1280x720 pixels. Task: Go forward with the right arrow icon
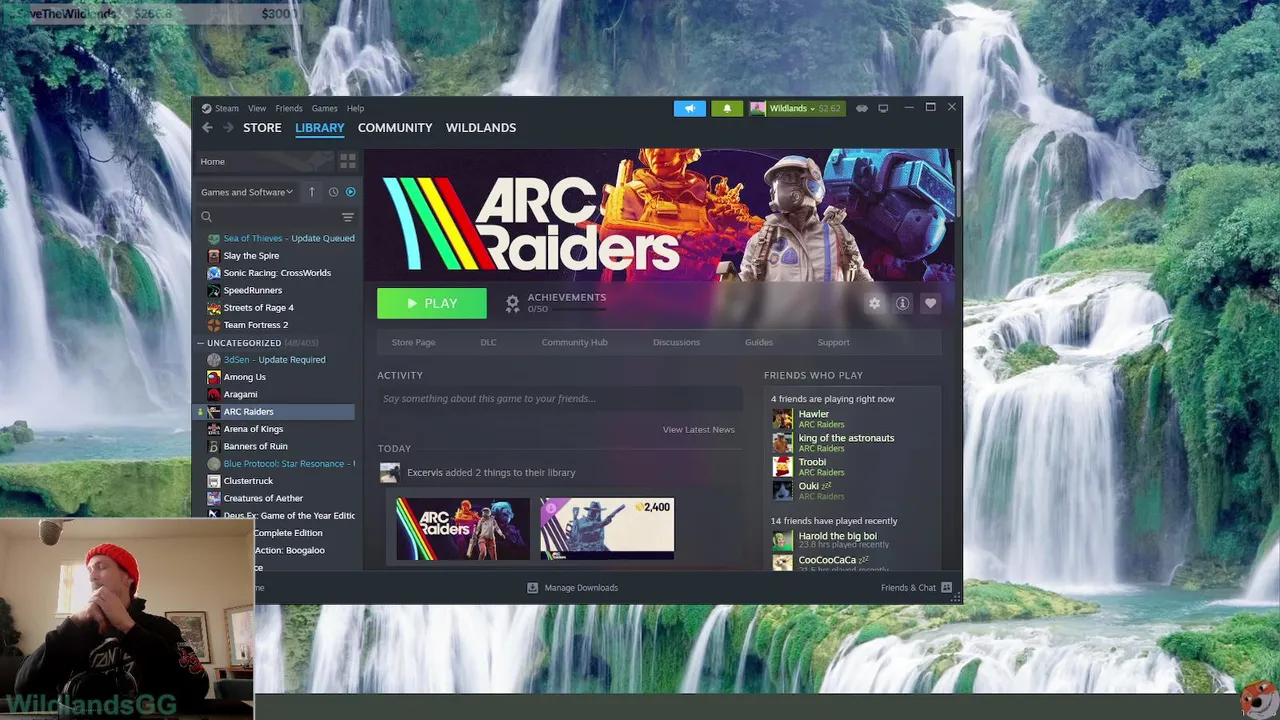click(228, 128)
